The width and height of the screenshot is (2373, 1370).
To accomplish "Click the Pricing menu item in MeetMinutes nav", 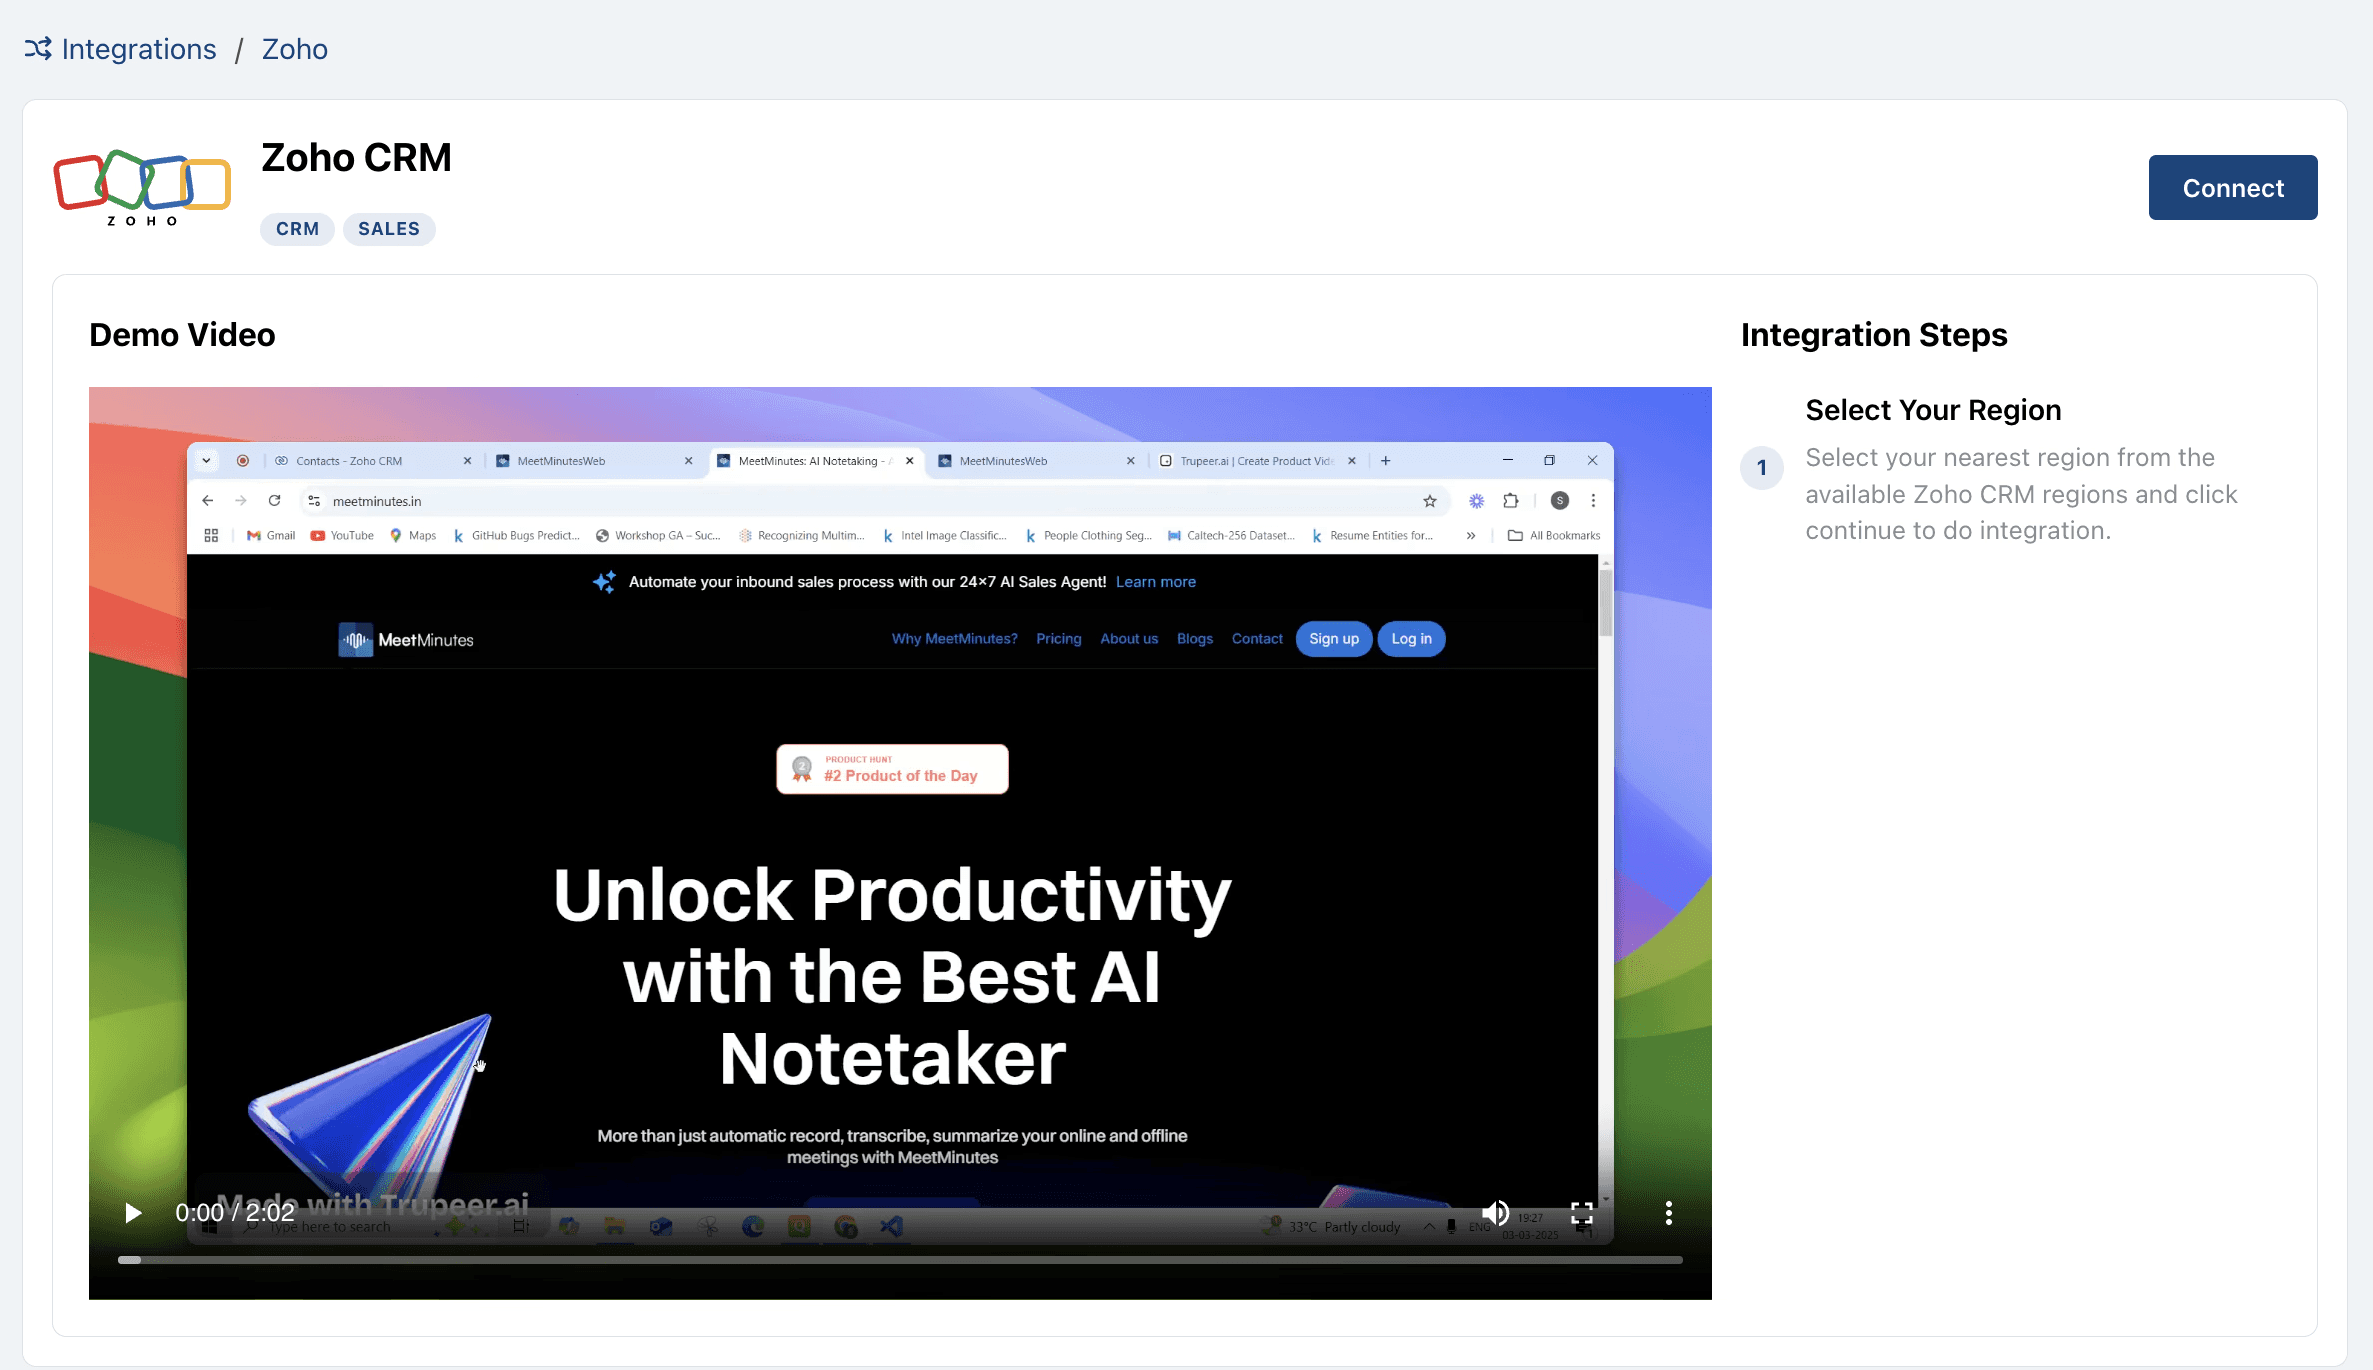I will pos(1058,639).
